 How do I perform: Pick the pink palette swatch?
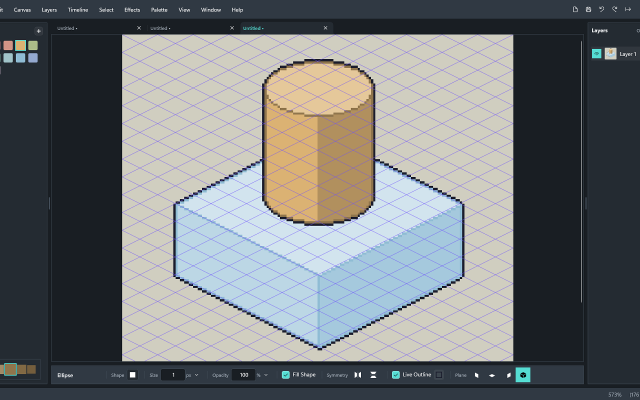point(8,45)
